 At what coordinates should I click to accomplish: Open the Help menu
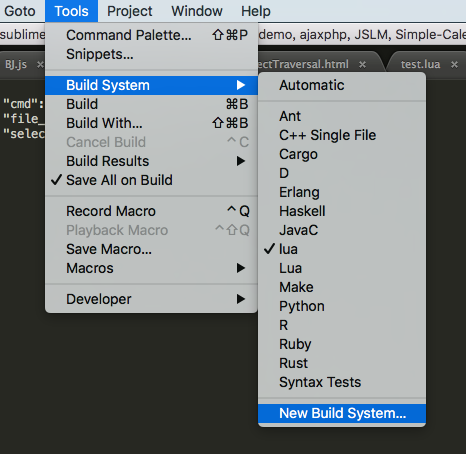pyautogui.click(x=256, y=11)
